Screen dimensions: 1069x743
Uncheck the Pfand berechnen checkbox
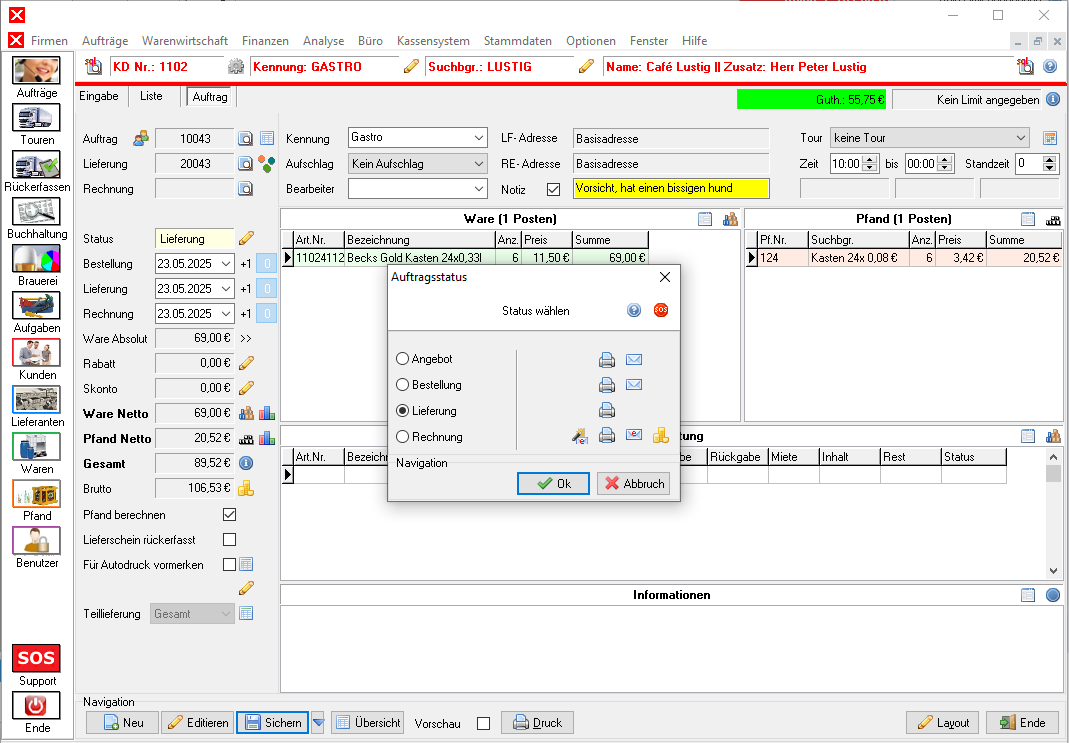click(x=229, y=515)
